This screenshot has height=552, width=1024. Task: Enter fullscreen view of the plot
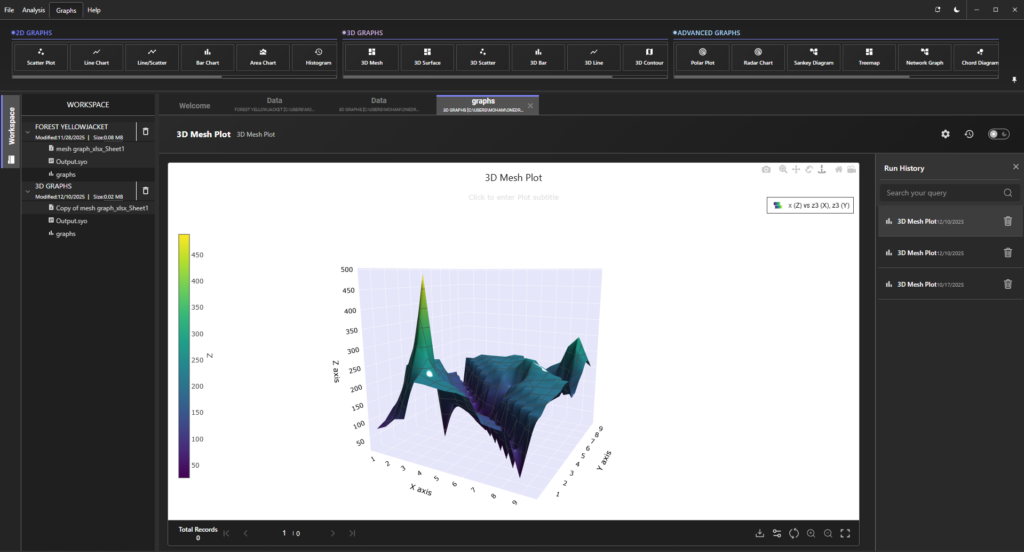coord(846,533)
